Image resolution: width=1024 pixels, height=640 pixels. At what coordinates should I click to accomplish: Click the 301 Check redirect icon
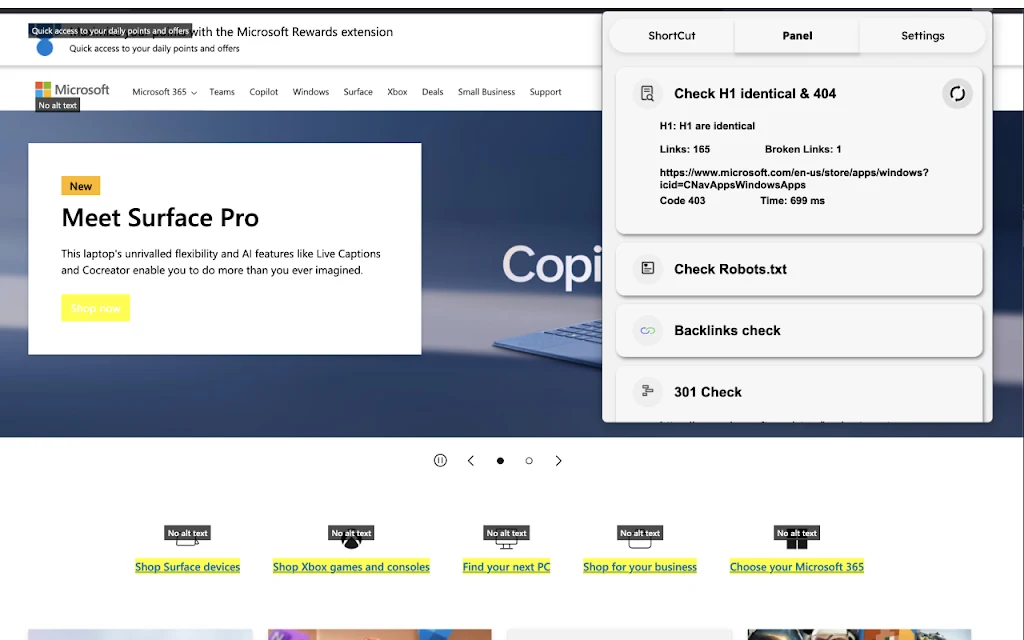point(647,391)
